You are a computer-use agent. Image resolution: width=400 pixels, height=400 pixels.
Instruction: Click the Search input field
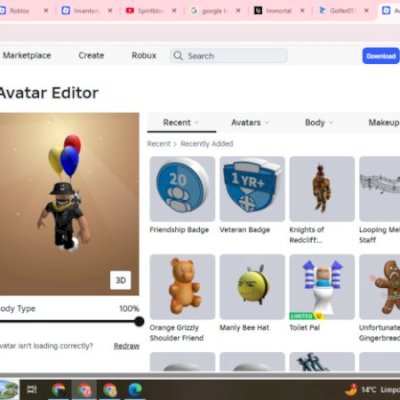(228, 56)
